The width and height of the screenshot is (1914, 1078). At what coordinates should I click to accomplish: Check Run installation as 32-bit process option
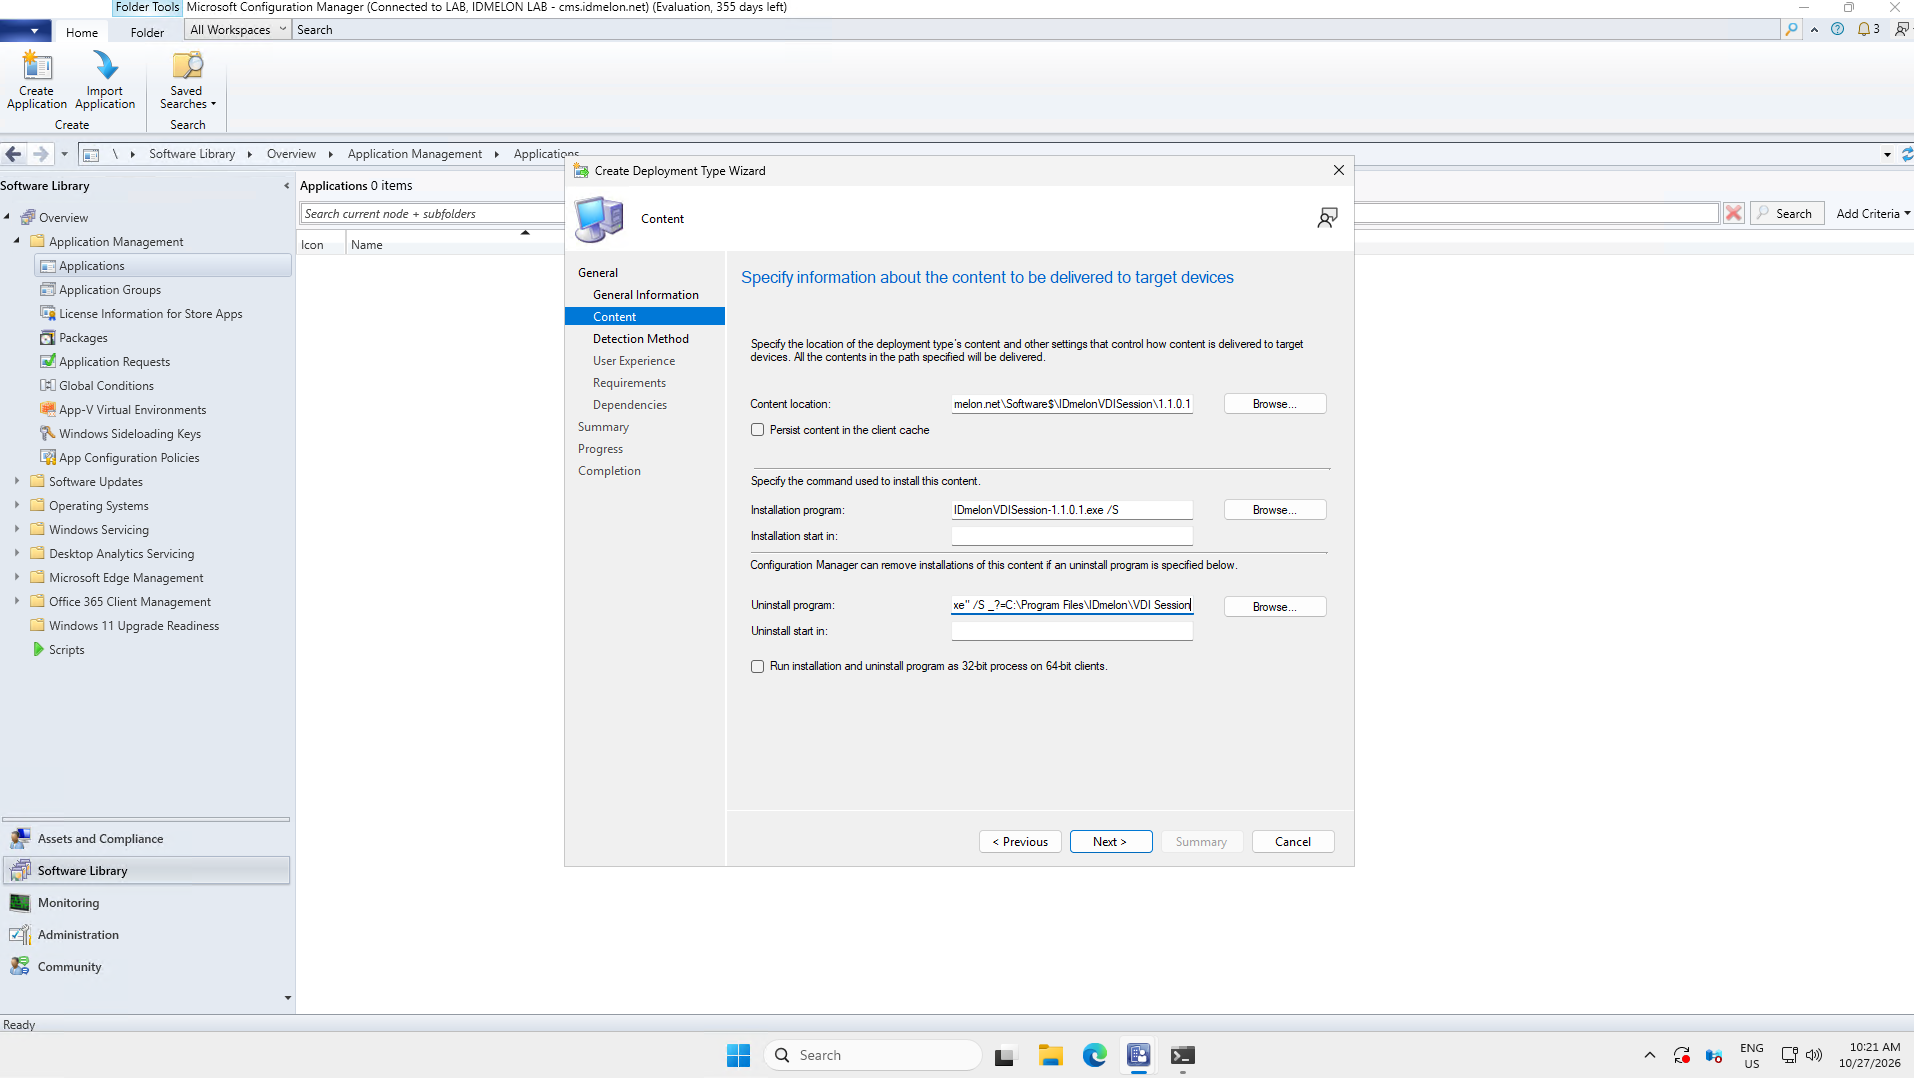[x=757, y=666]
